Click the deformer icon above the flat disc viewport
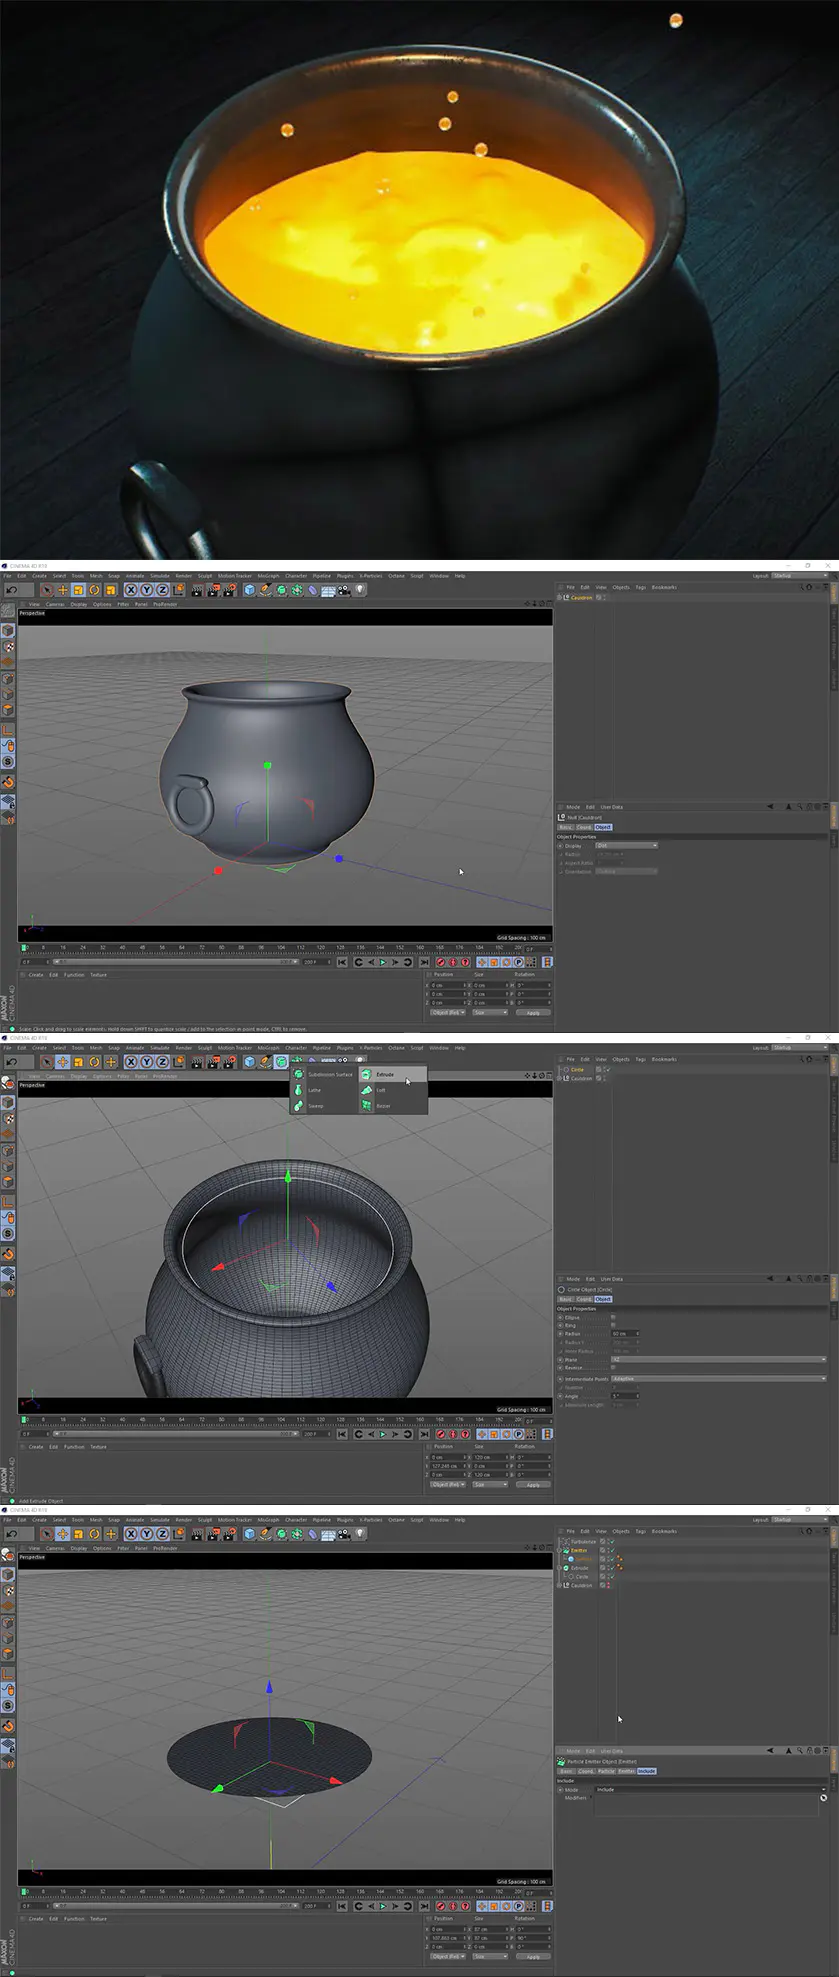The height and width of the screenshot is (1977, 839). pyautogui.click(x=311, y=1534)
